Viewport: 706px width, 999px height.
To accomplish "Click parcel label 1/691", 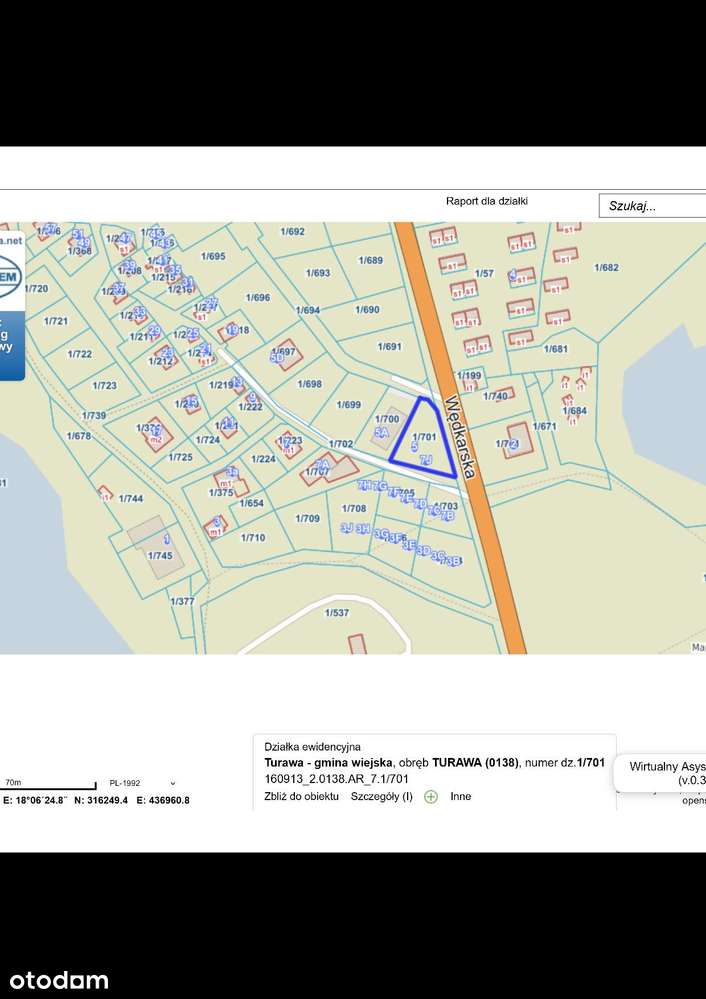I will tap(389, 347).
